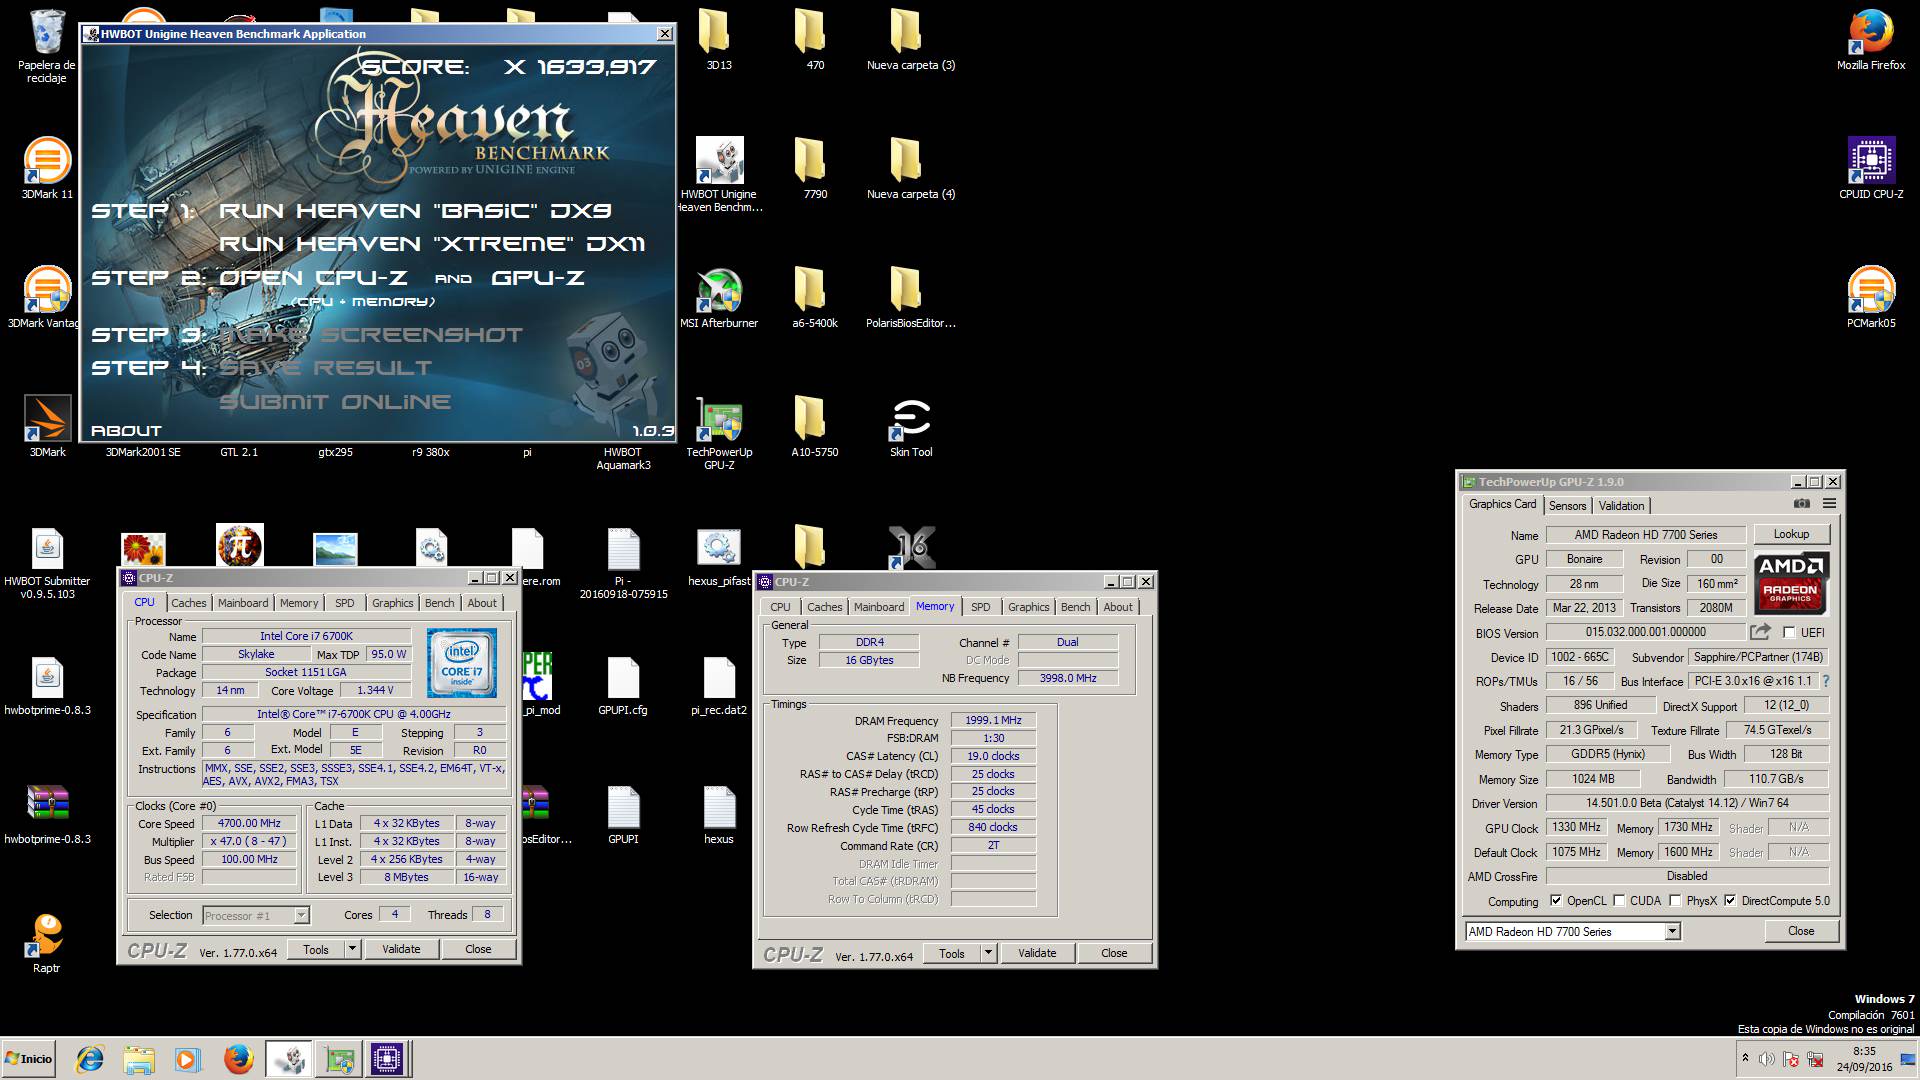Click the Lookup button in GPU-Z
Screen dimensions: 1920x1080
click(x=1791, y=534)
